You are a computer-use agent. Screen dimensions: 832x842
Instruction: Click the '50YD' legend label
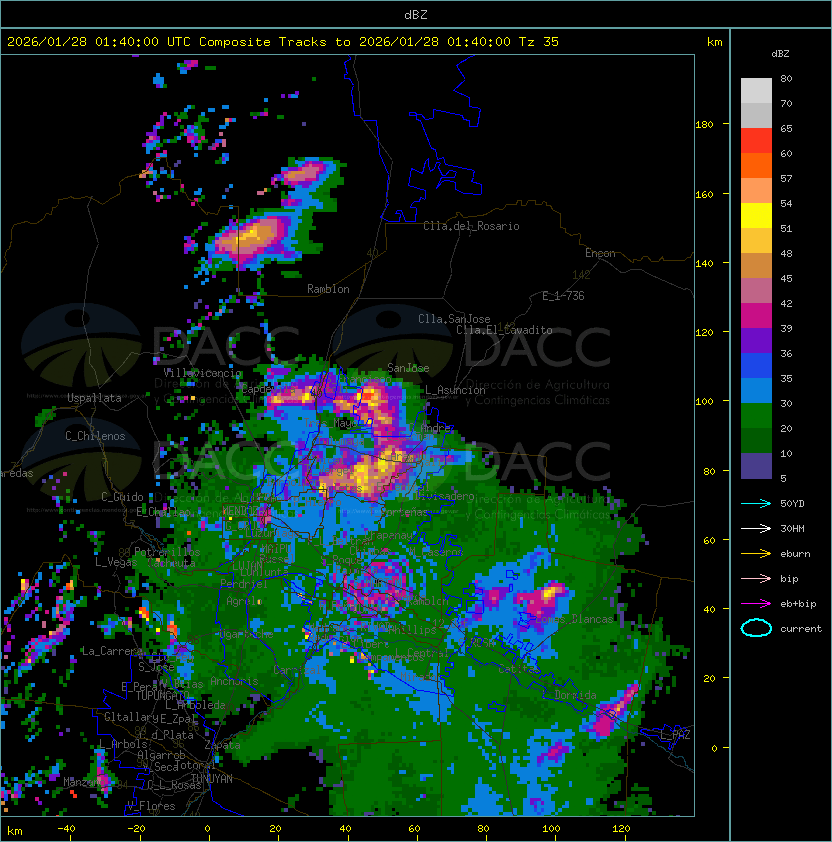pos(792,503)
